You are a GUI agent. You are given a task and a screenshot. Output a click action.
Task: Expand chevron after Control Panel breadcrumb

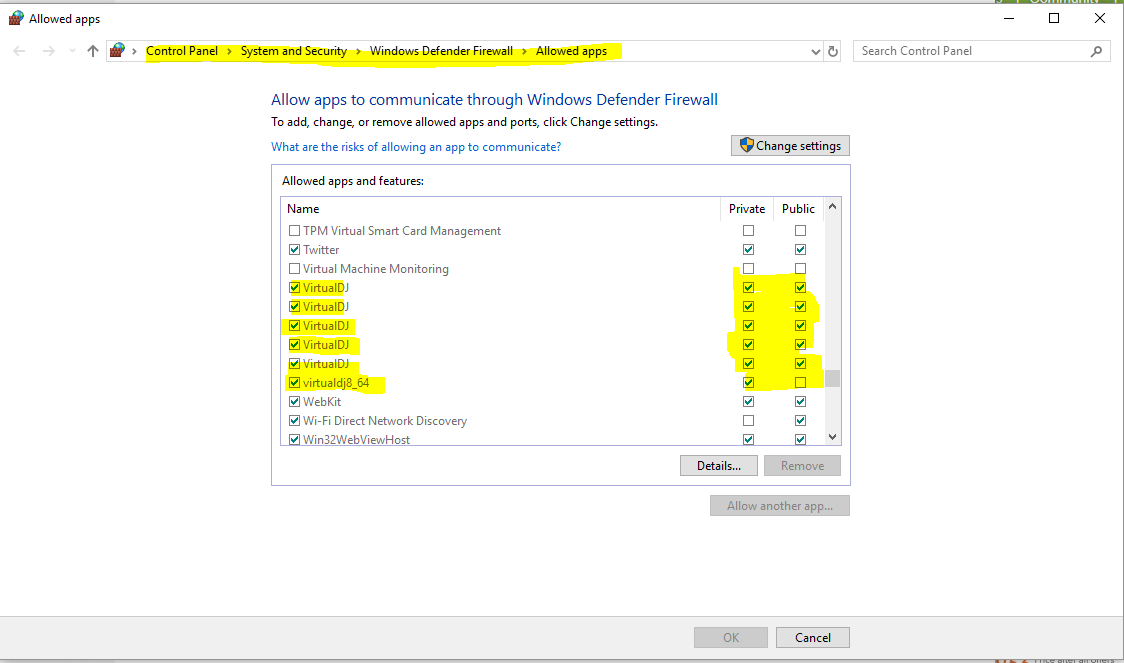point(229,51)
